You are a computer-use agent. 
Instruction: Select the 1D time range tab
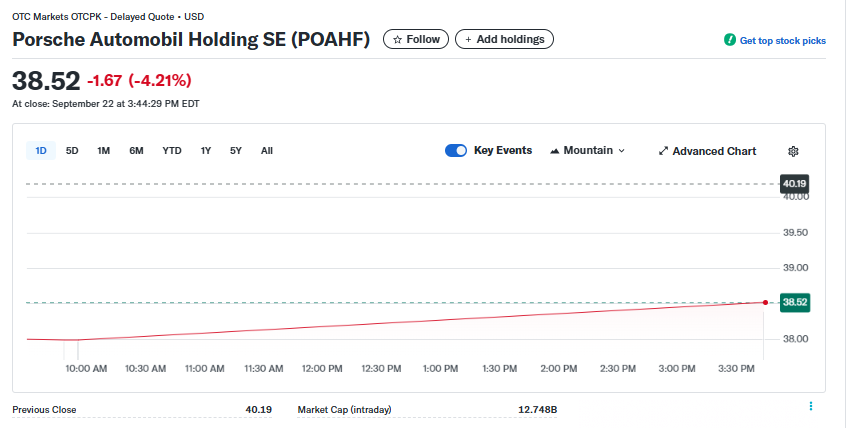pos(41,151)
